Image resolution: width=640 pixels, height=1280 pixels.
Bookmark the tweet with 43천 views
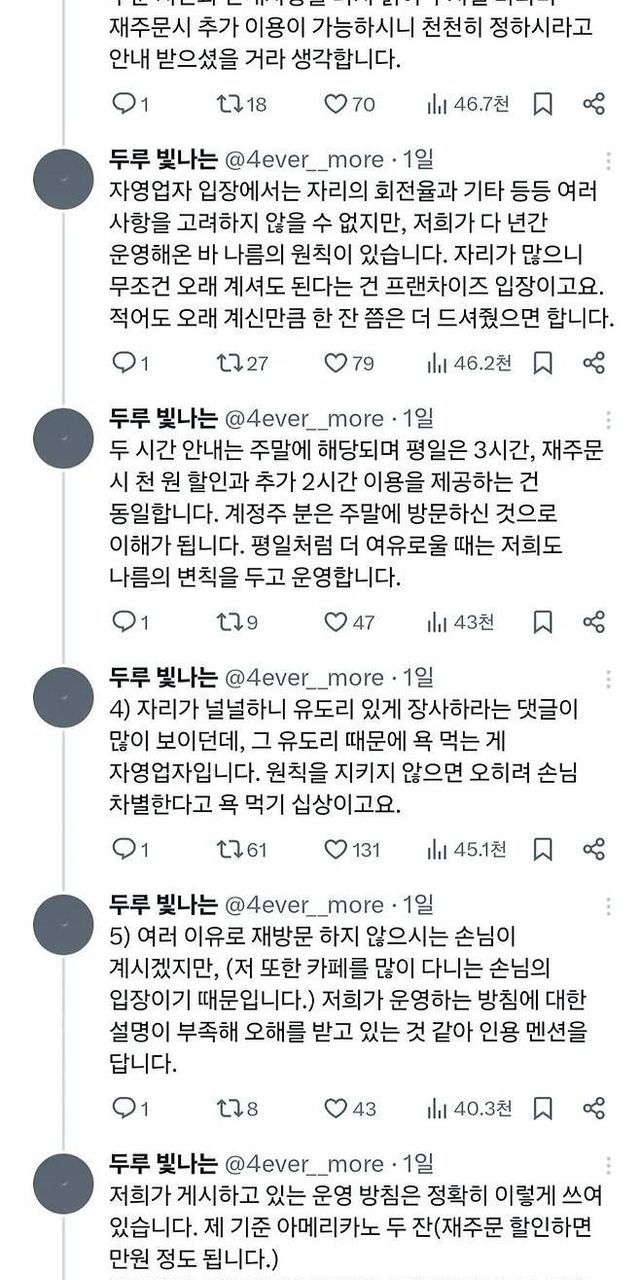click(x=543, y=622)
